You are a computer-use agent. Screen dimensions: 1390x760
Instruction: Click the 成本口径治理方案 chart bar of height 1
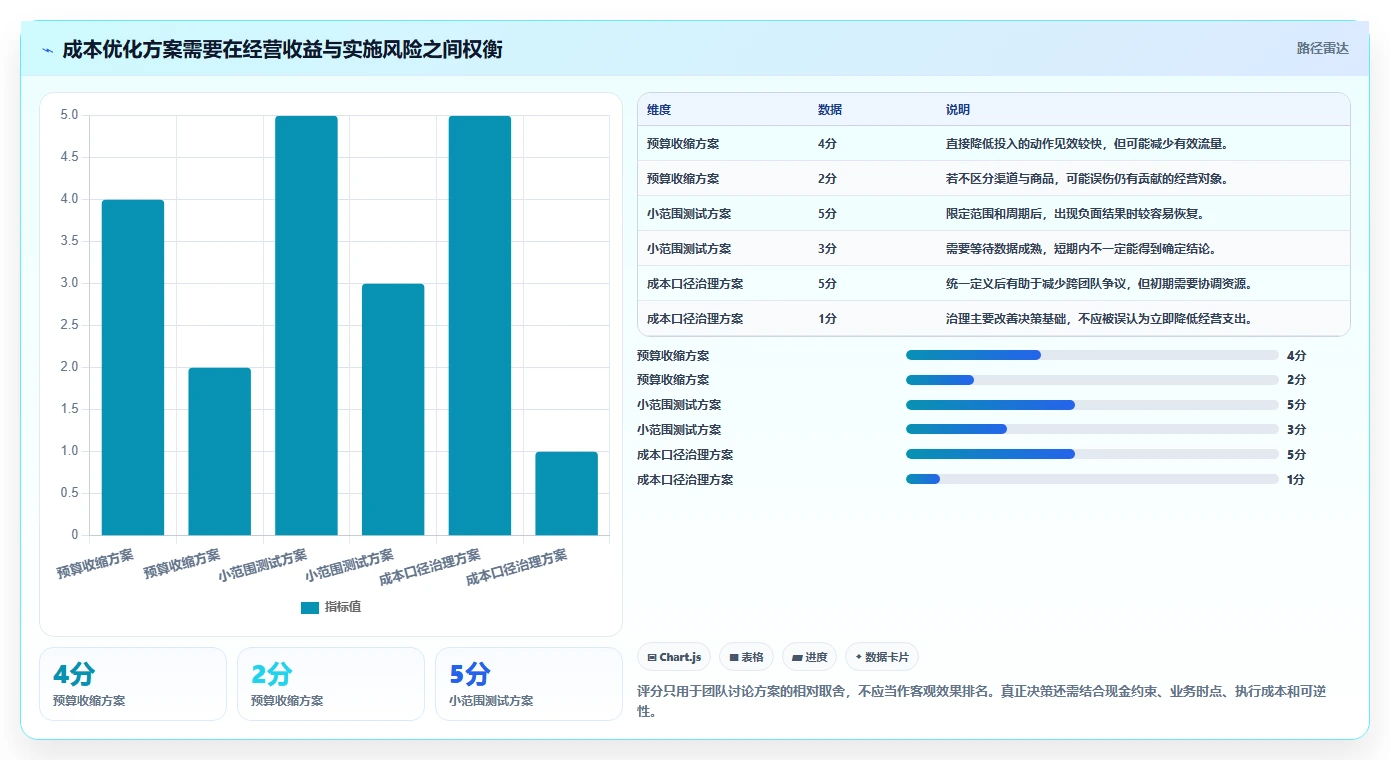(566, 493)
